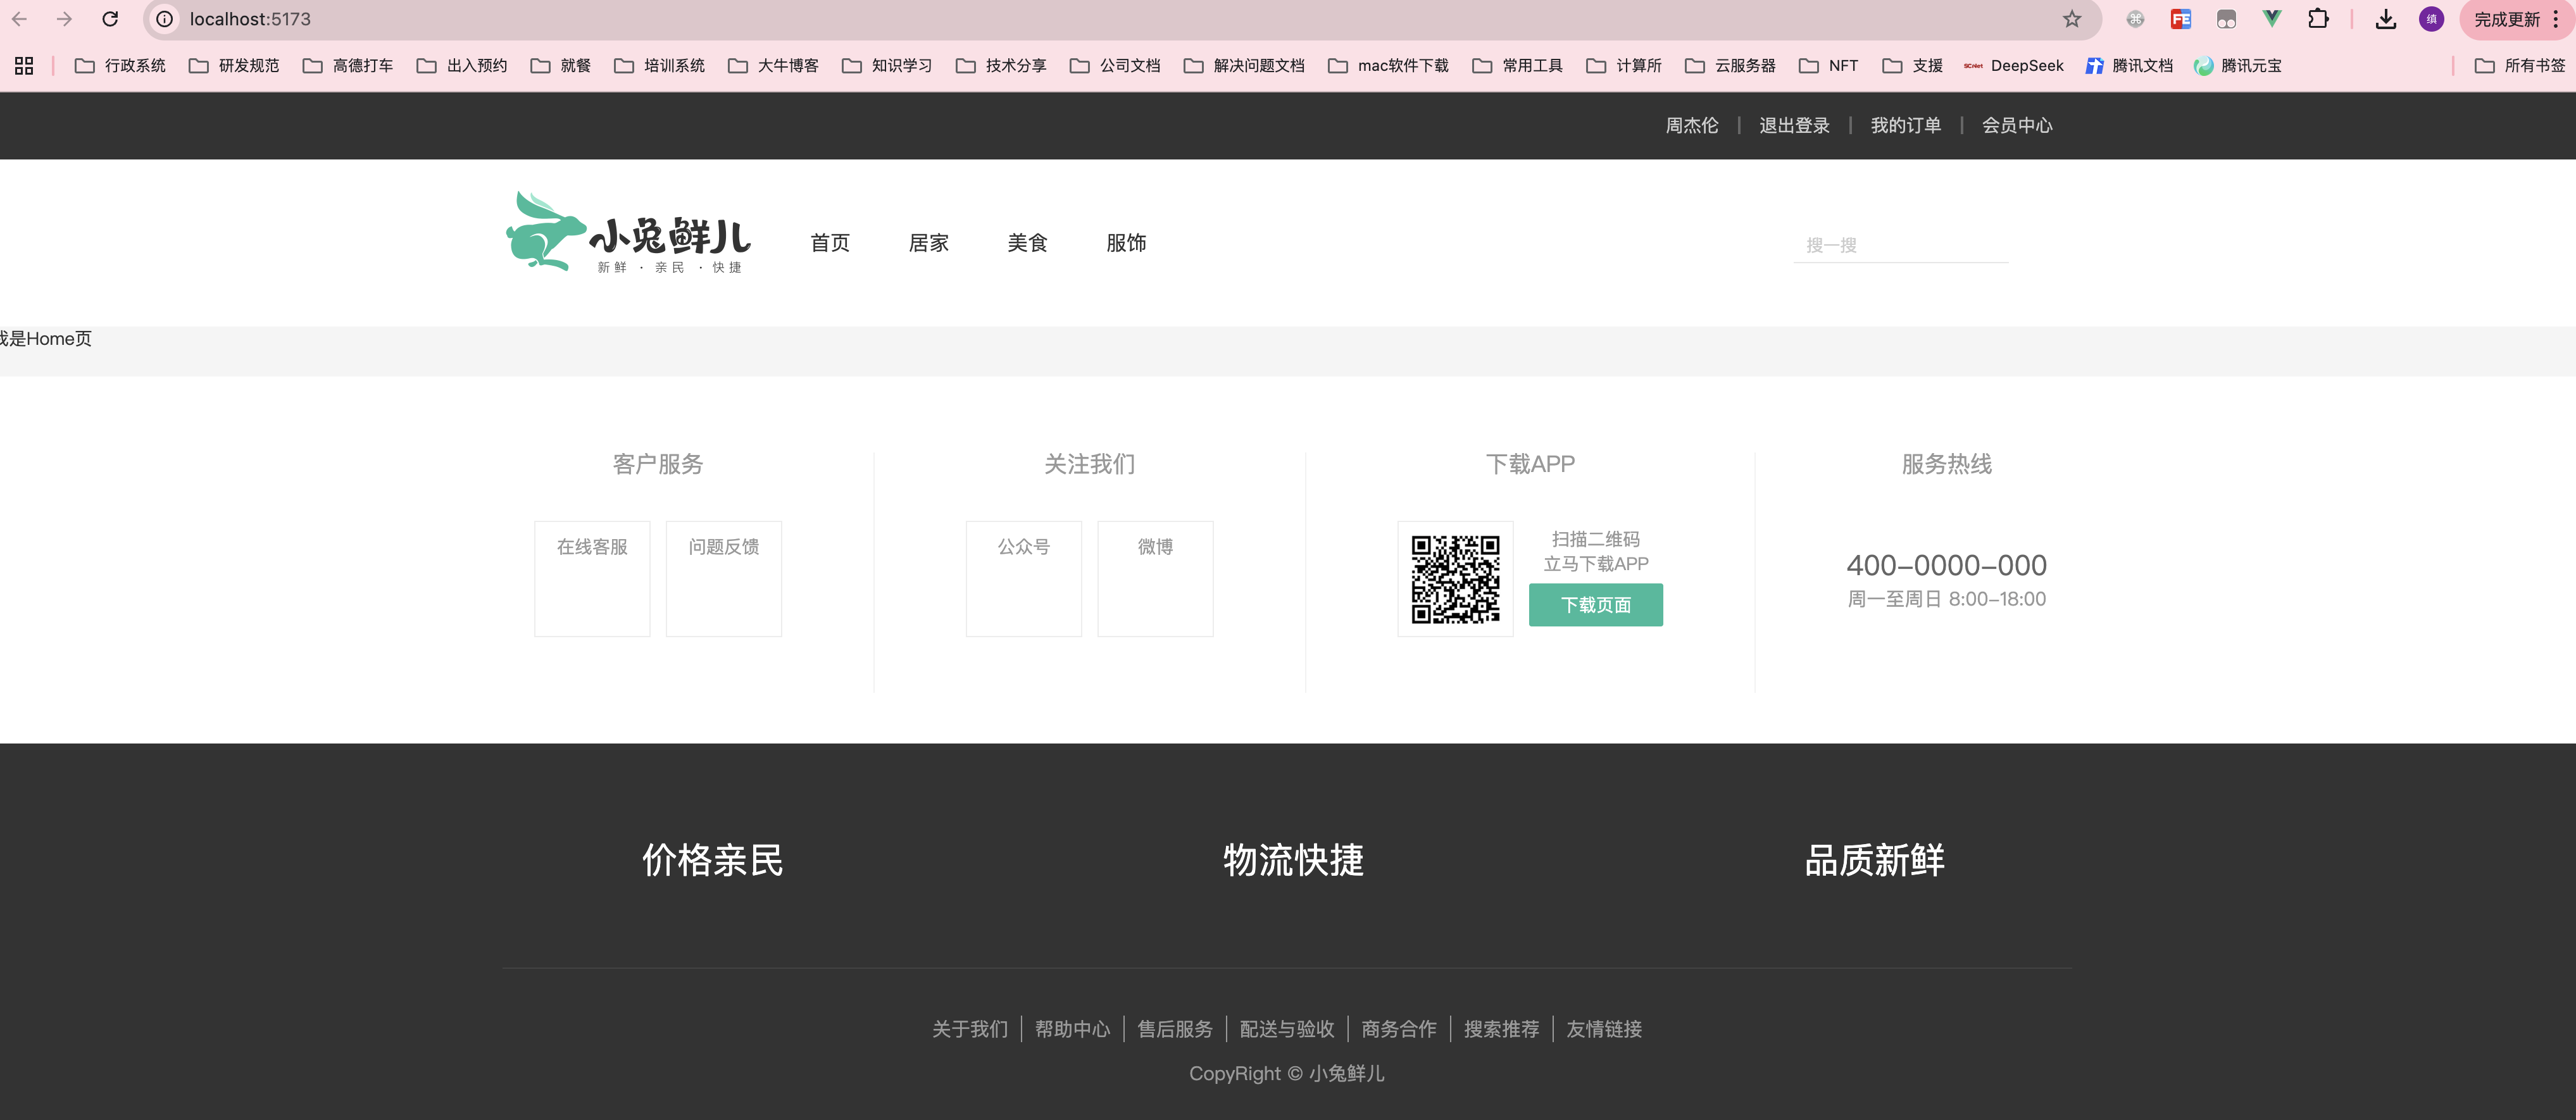Click the purple profile avatar icon
This screenshot has width=2576, height=1120.
(x=2432, y=19)
